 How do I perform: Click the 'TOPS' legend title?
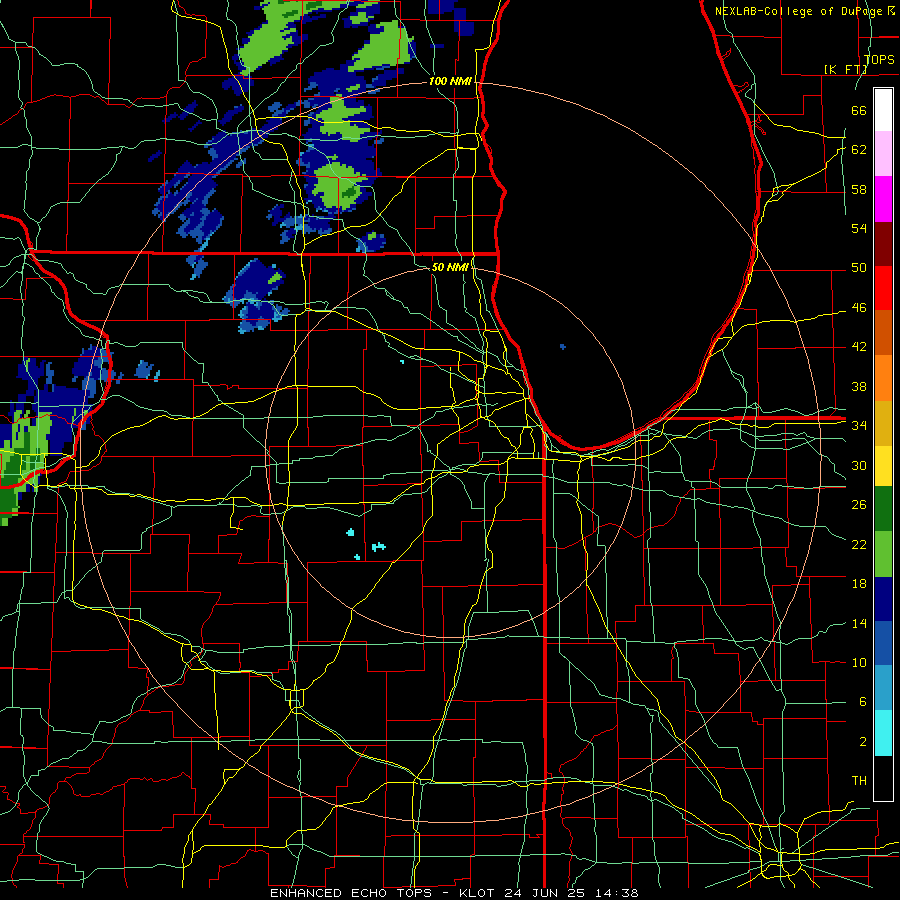click(x=879, y=59)
